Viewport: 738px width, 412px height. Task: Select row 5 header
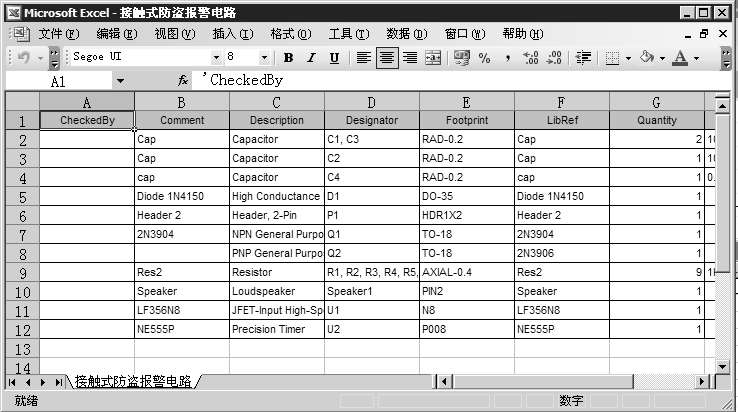tap(23, 196)
